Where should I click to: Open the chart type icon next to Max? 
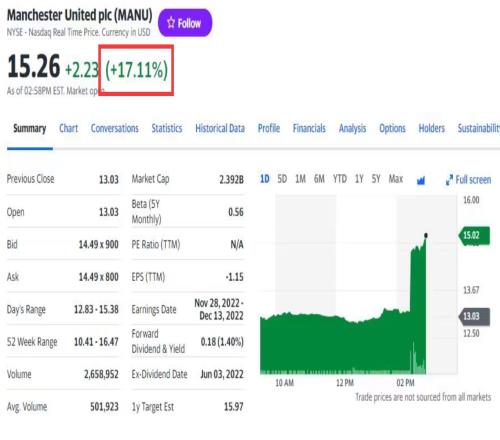[421, 180]
